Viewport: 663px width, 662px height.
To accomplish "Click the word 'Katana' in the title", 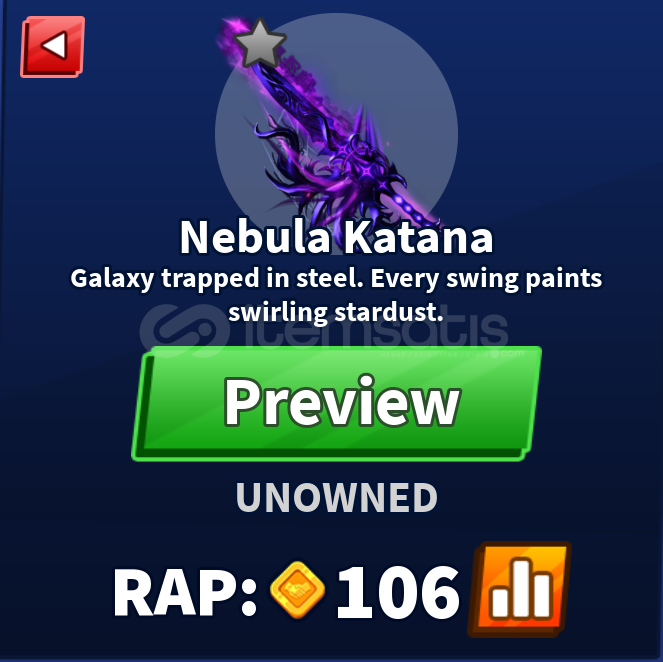I will coord(418,237).
